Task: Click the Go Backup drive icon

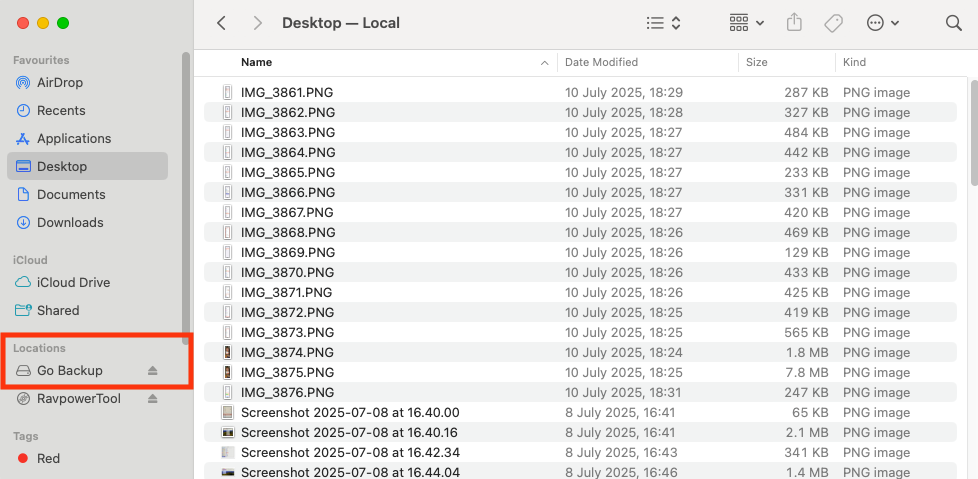Action: point(23,370)
